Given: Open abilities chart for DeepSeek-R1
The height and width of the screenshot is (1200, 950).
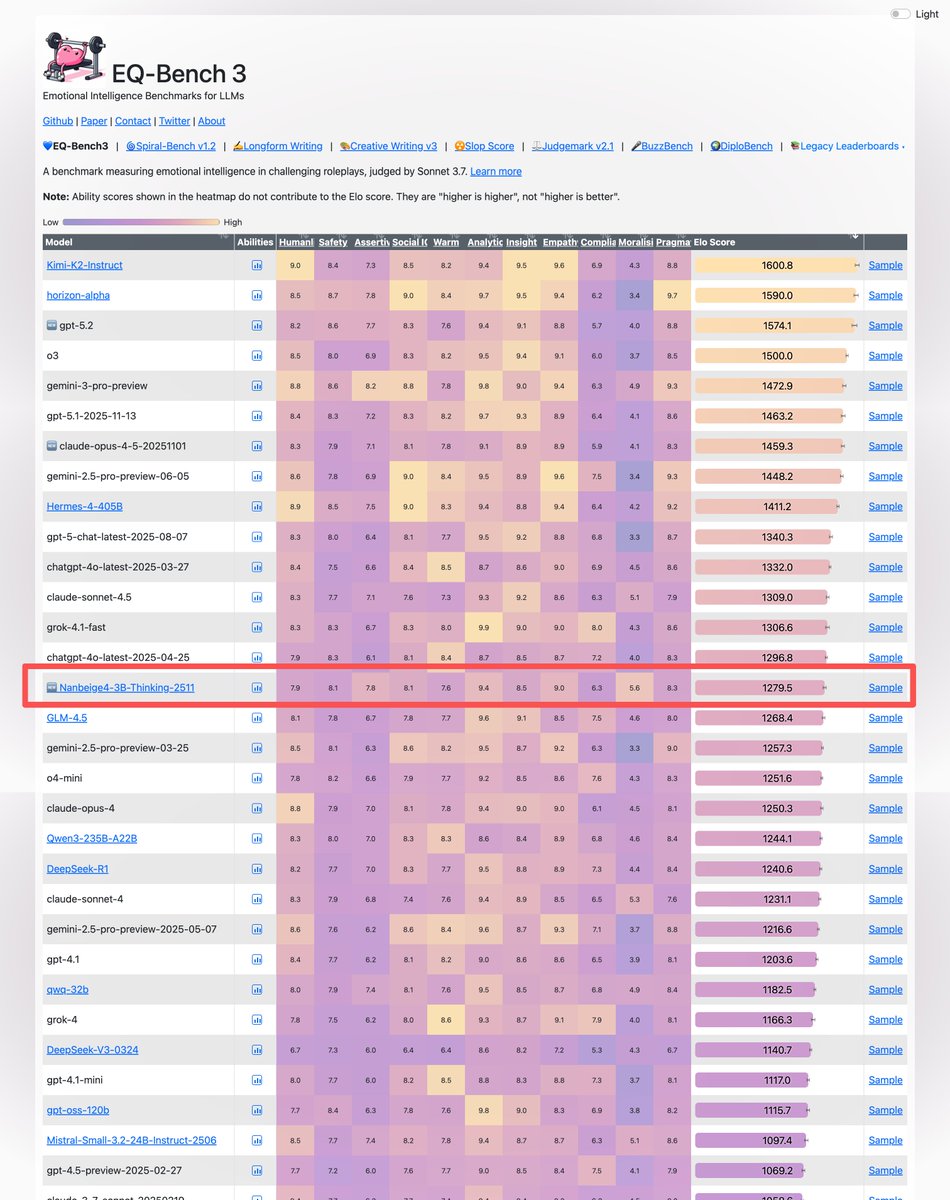Looking at the screenshot, I should click(257, 869).
